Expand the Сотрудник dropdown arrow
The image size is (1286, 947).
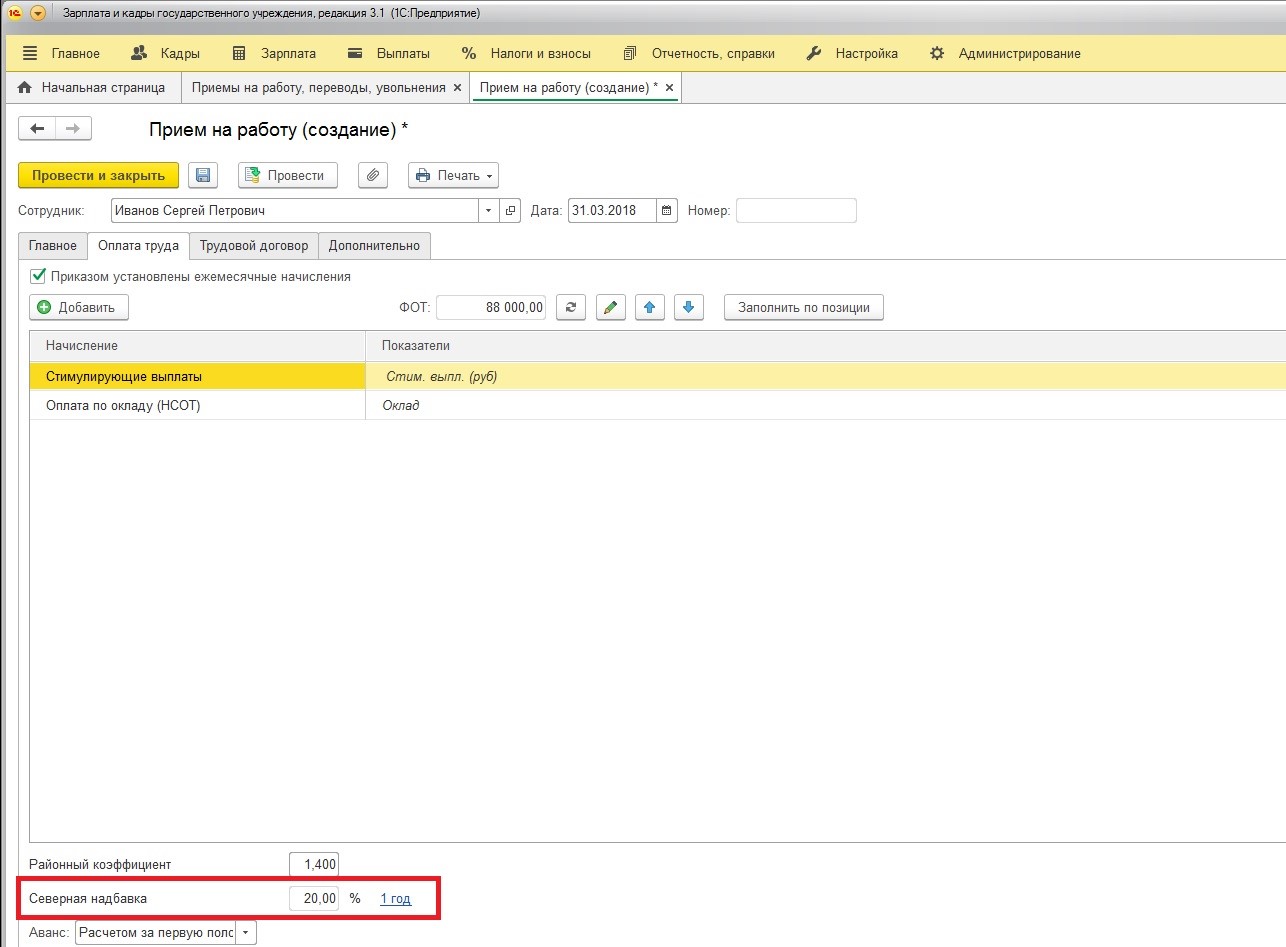pyautogui.click(x=488, y=211)
